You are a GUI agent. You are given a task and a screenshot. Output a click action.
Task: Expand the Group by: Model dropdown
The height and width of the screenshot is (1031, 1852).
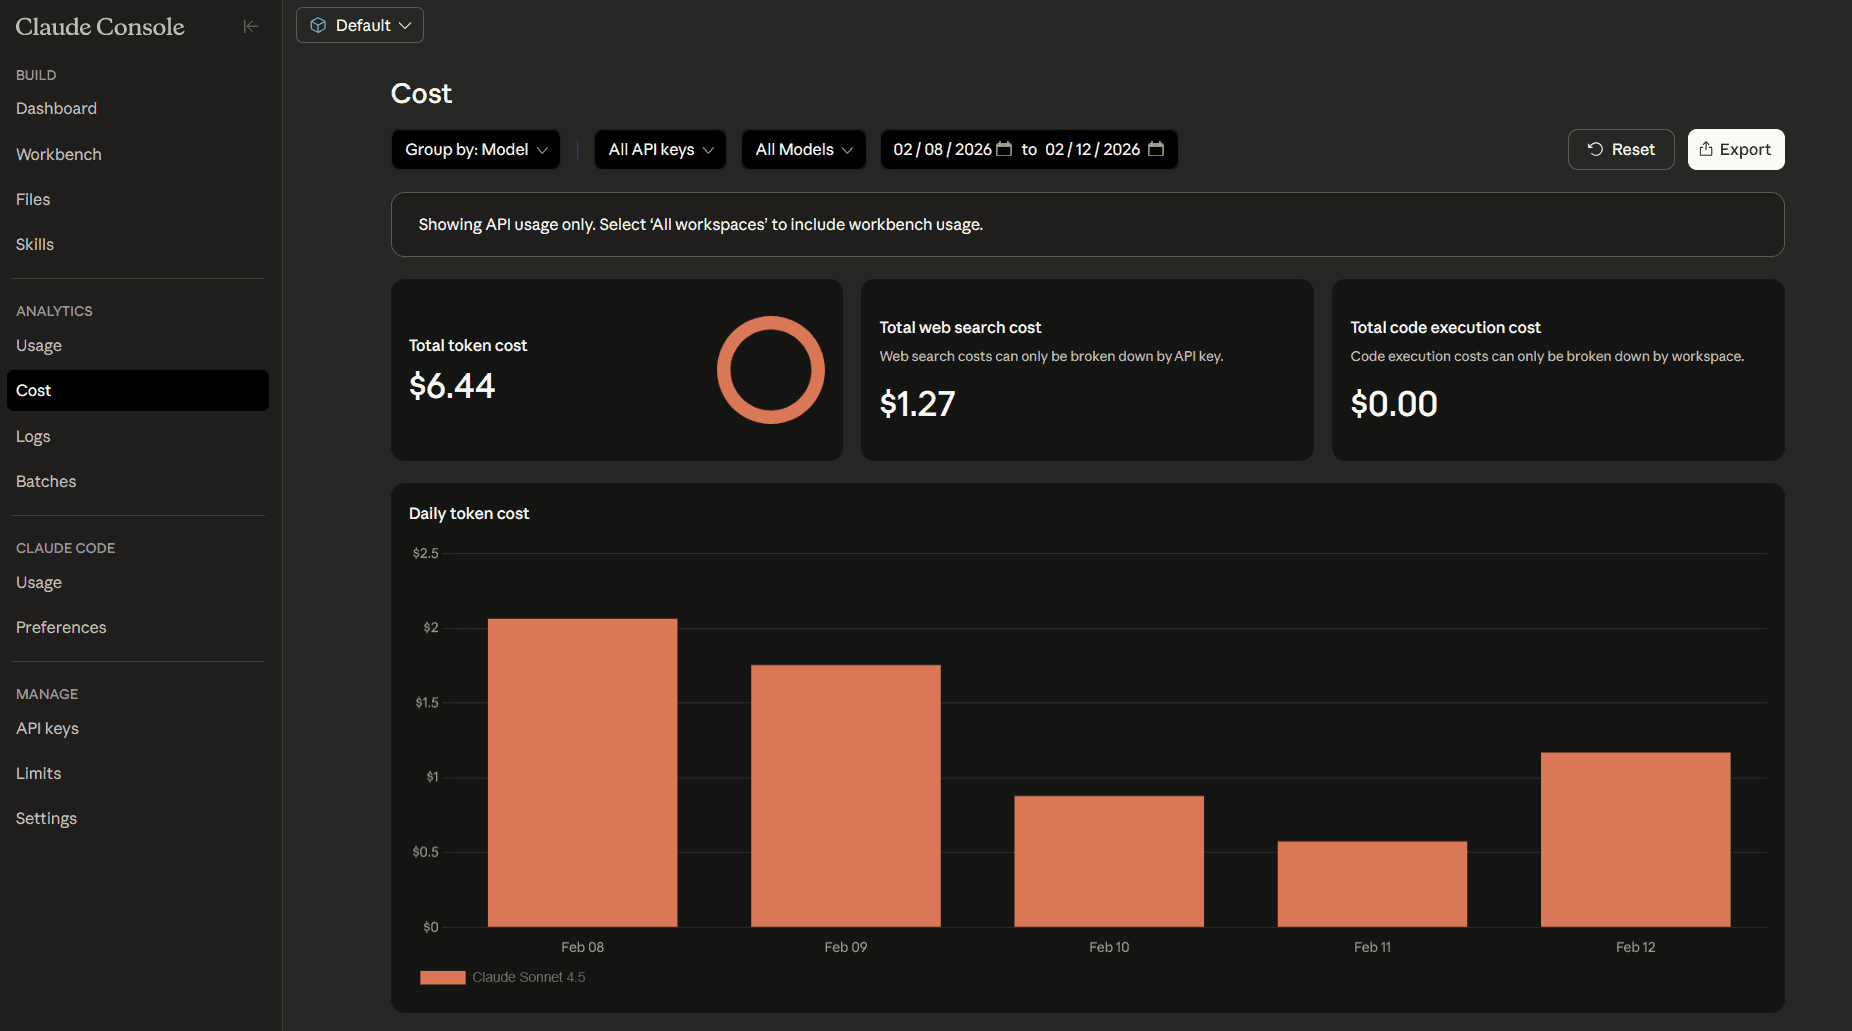[476, 149]
